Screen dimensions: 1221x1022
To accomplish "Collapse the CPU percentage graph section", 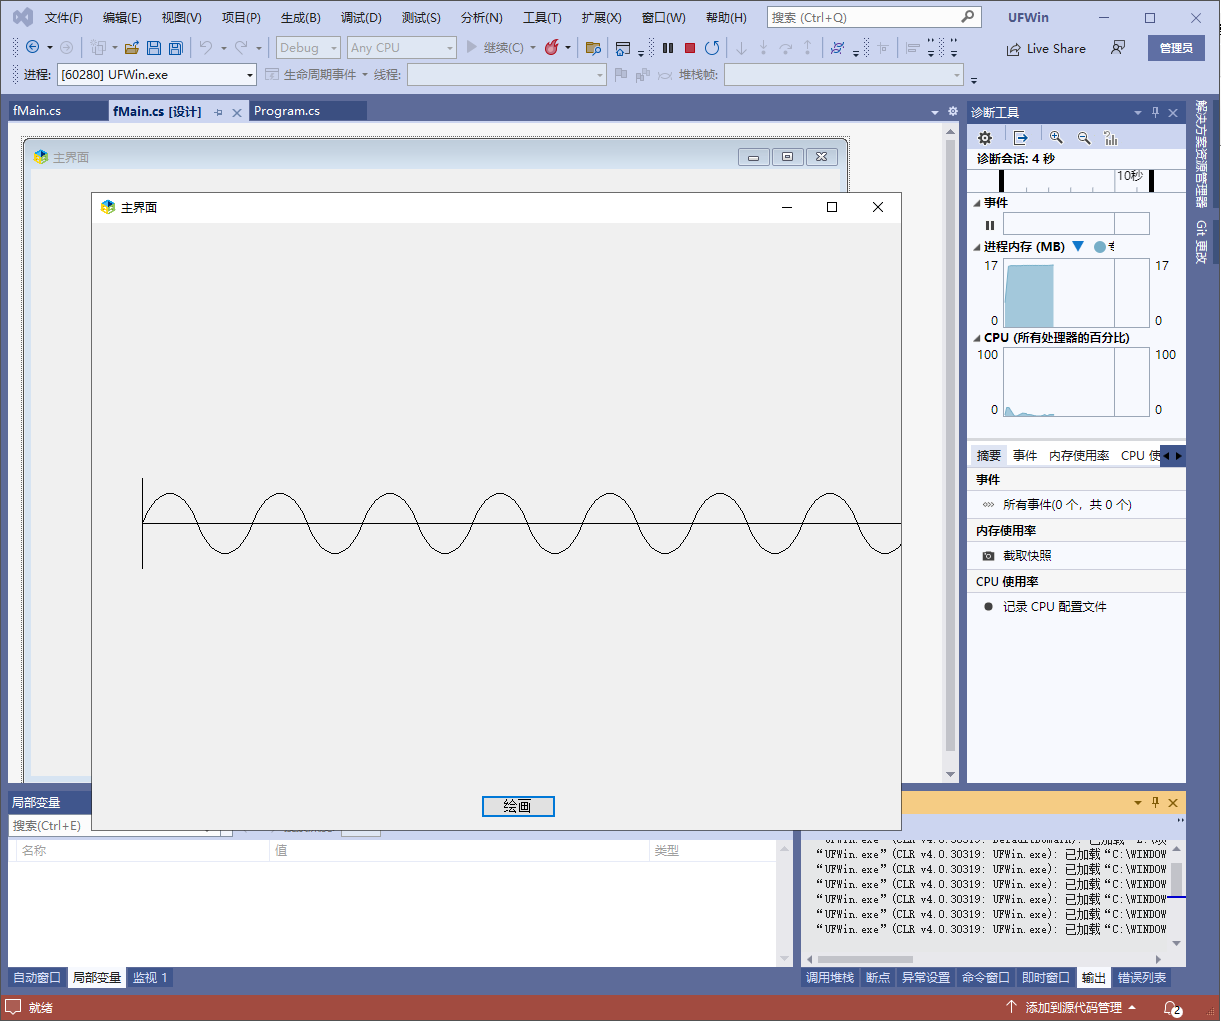I will tap(977, 338).
